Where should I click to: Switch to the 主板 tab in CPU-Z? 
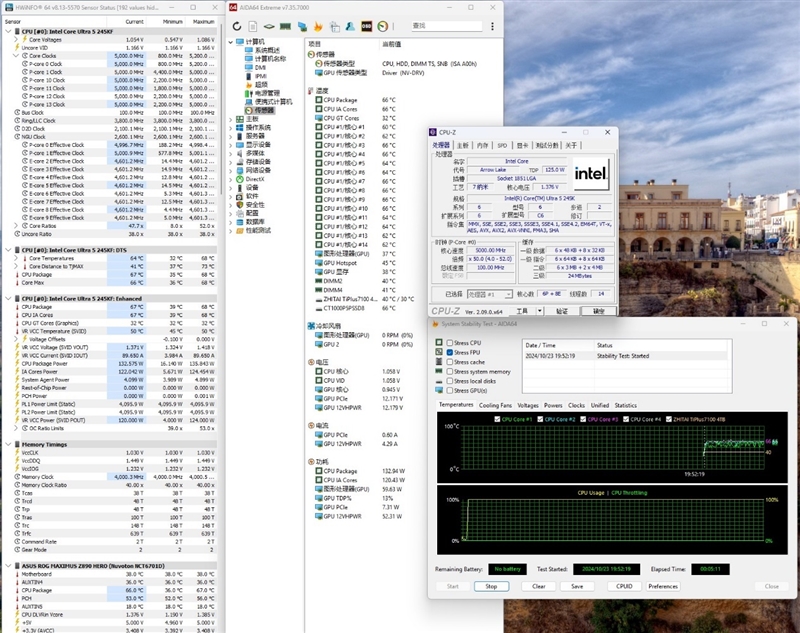tap(463, 145)
